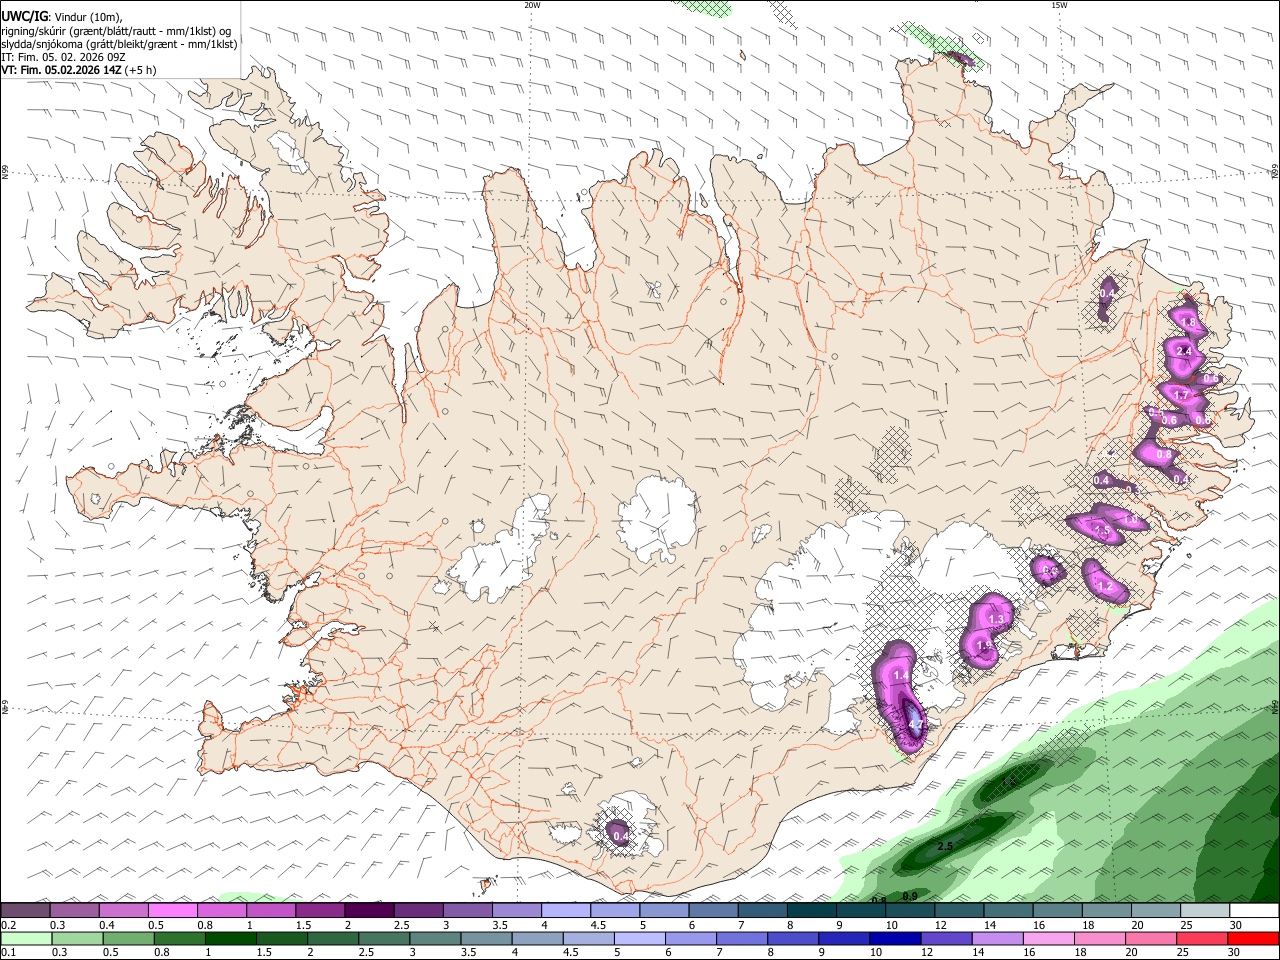Select the palest green first swatch in the lower rain scale

[x=25, y=939]
